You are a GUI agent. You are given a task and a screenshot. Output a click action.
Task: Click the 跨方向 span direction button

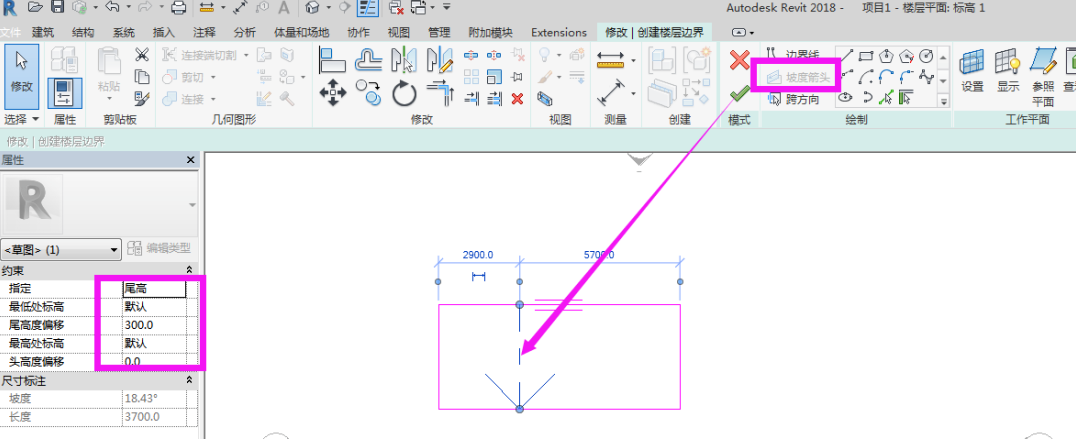pyautogui.click(x=795, y=98)
